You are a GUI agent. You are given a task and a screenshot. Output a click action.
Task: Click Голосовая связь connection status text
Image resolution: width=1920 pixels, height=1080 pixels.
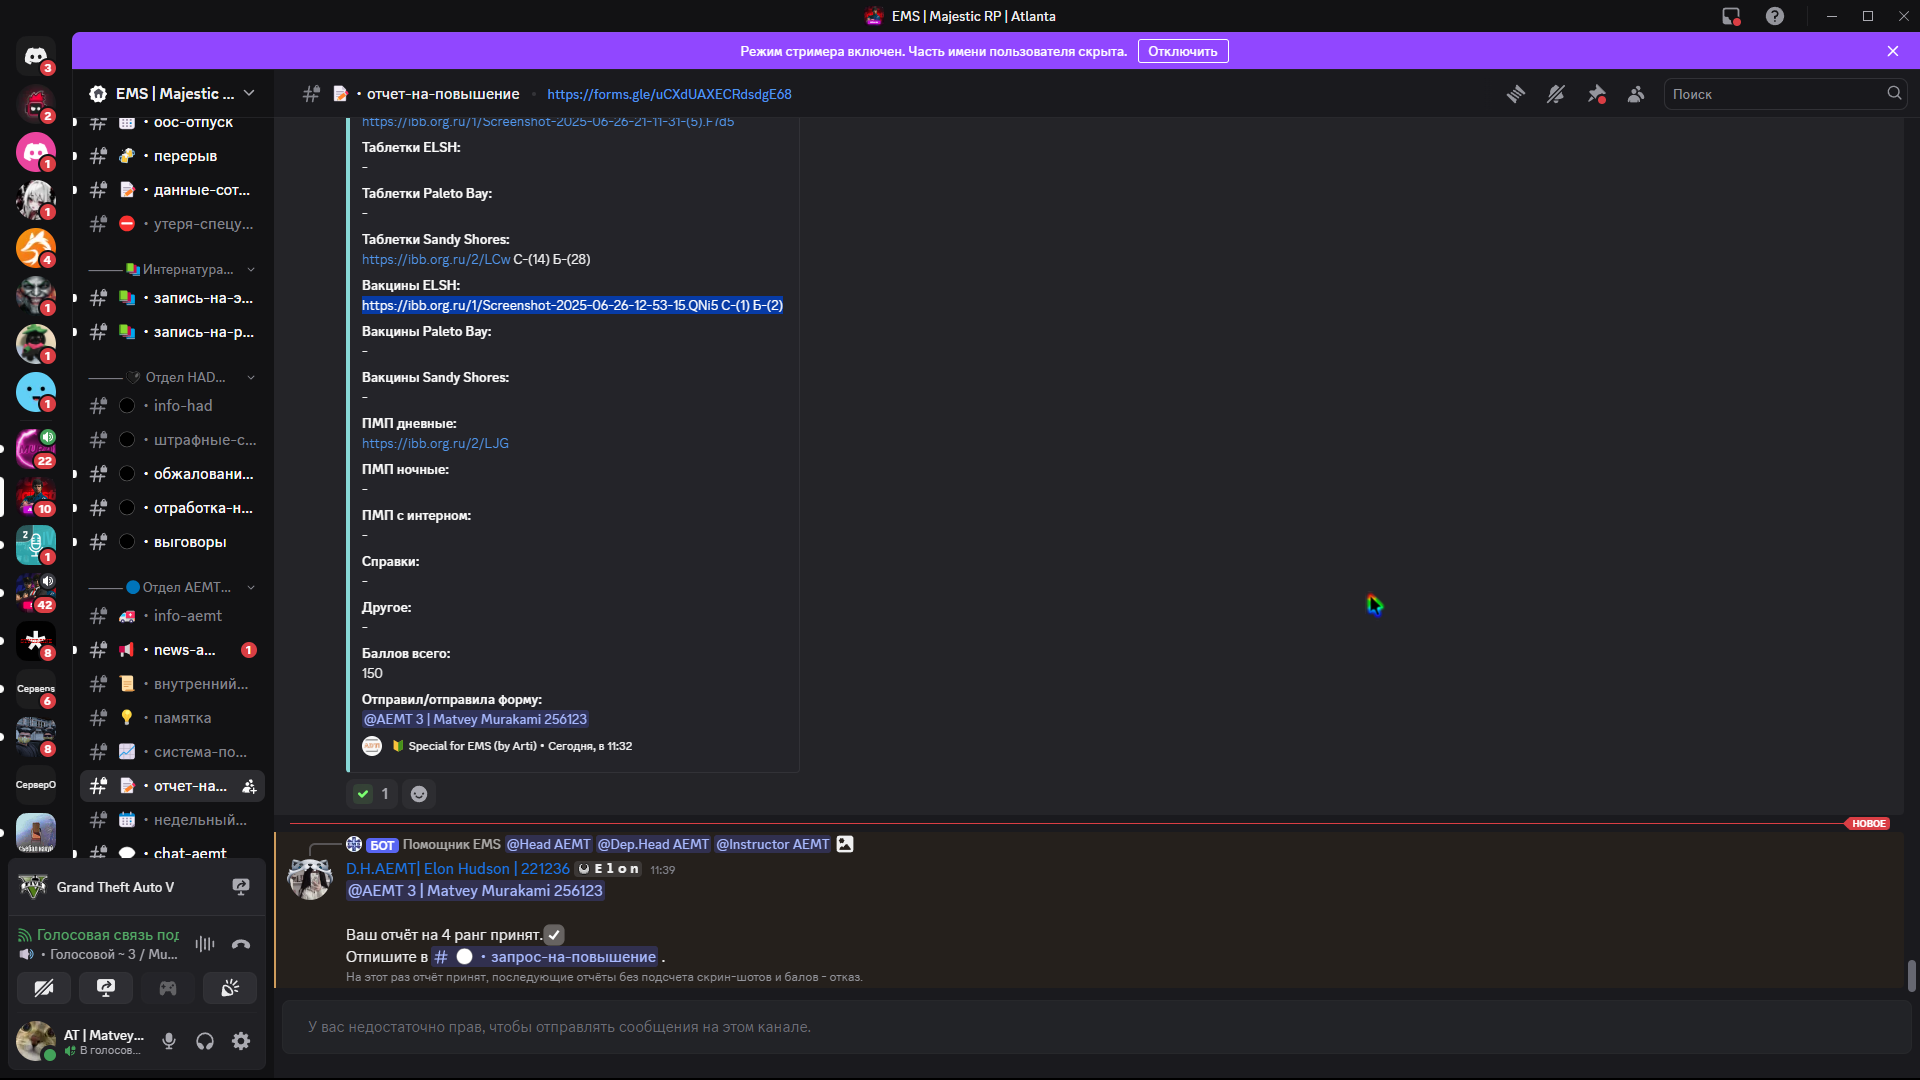[98, 935]
